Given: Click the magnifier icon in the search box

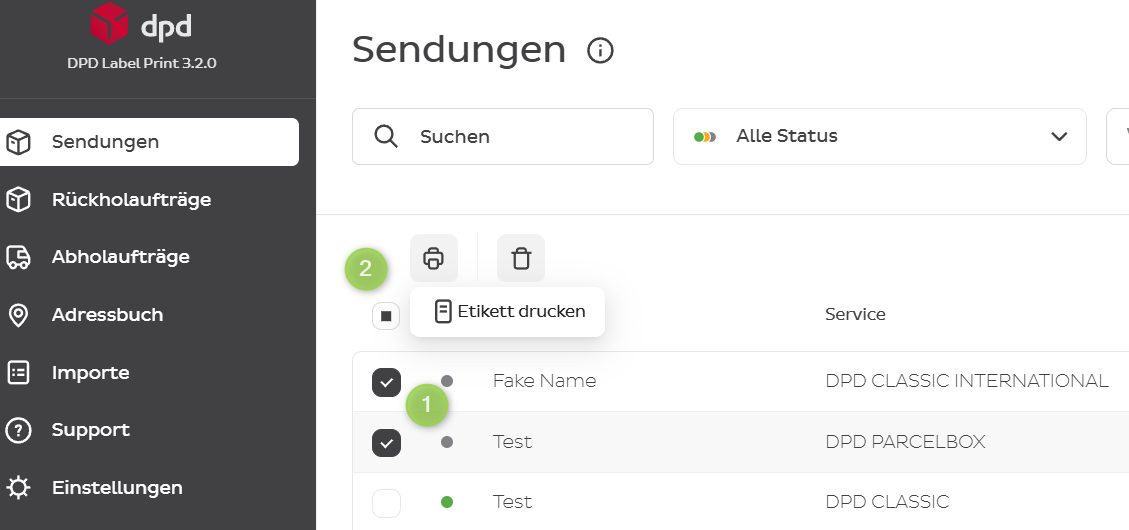Looking at the screenshot, I should tap(387, 136).
